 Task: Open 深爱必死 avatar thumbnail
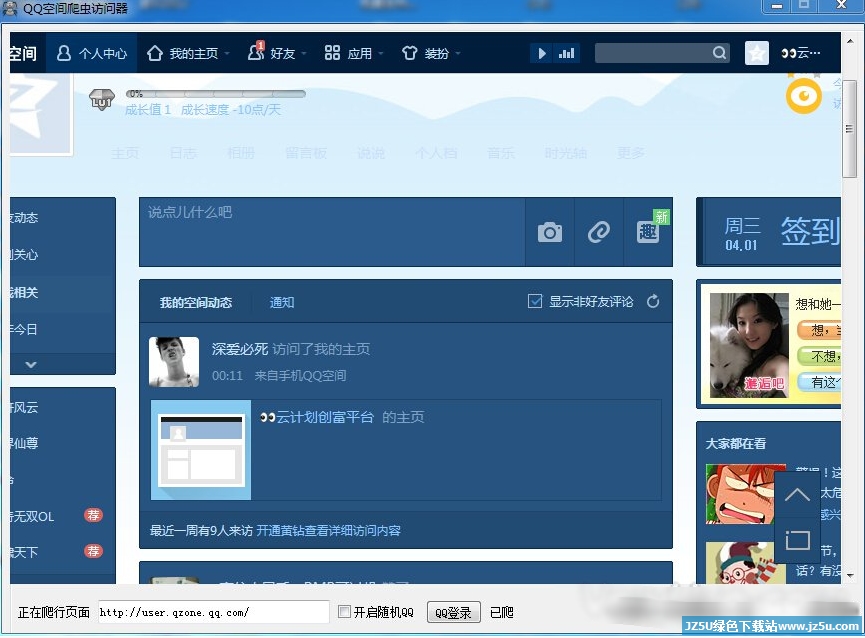click(x=174, y=362)
